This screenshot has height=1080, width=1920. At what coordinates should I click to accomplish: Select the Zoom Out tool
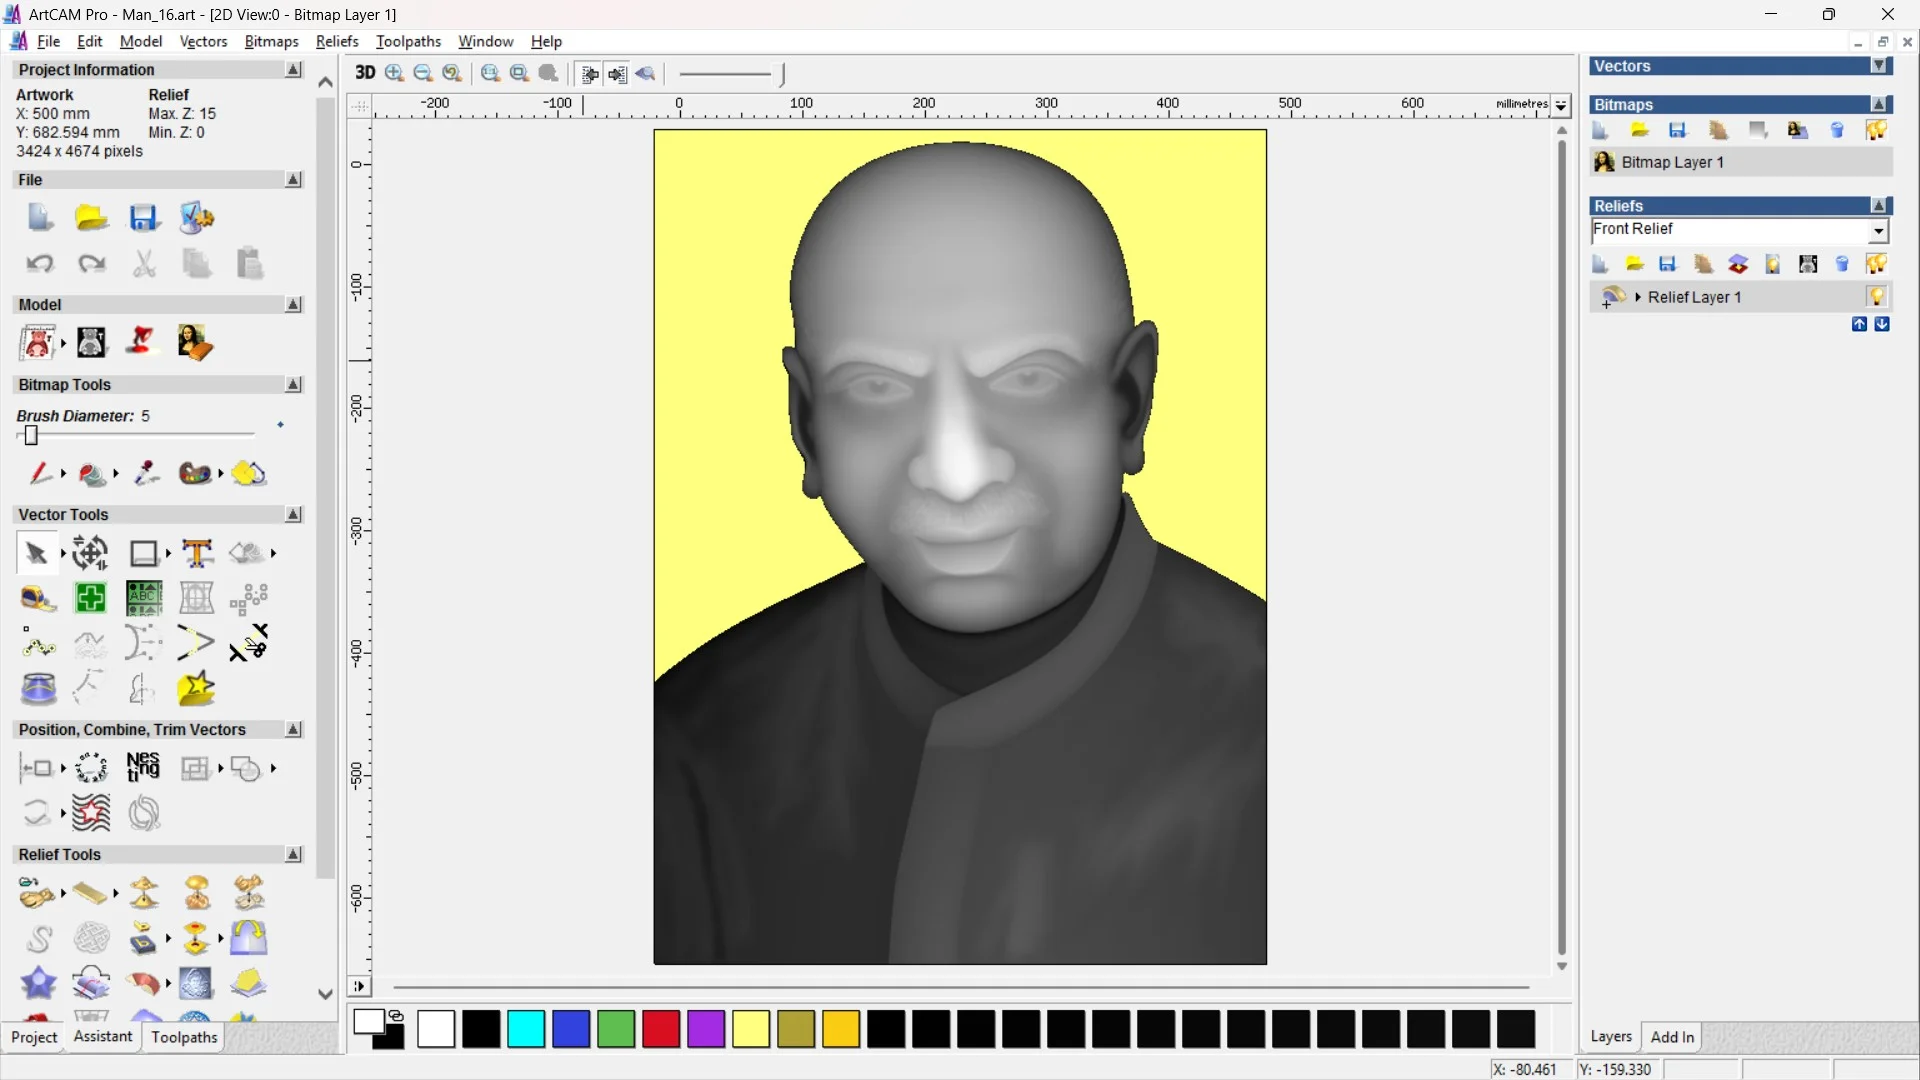[x=422, y=73]
